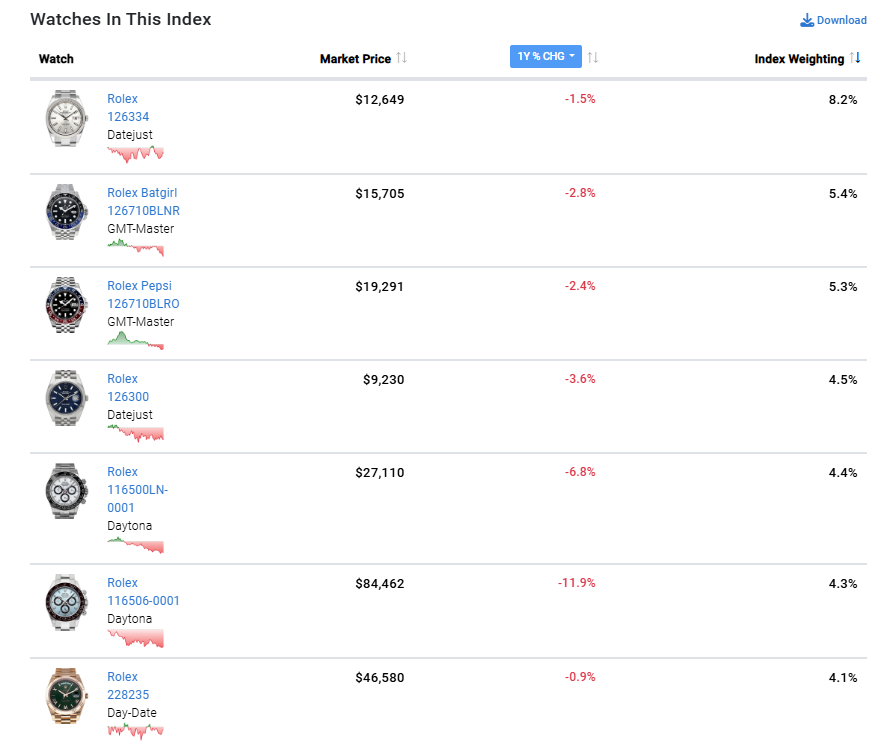This screenshot has width=893, height=743.
Task: Click the Market Price column header
Action: (355, 59)
